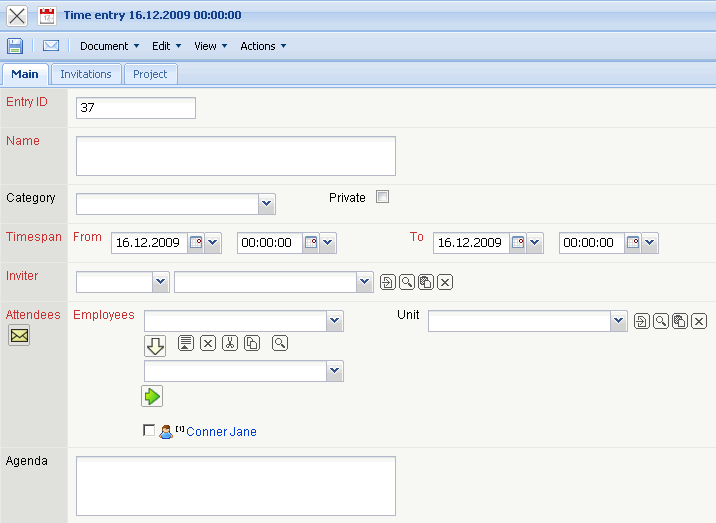Click the send email envelope toolbar icon

[x=50, y=46]
